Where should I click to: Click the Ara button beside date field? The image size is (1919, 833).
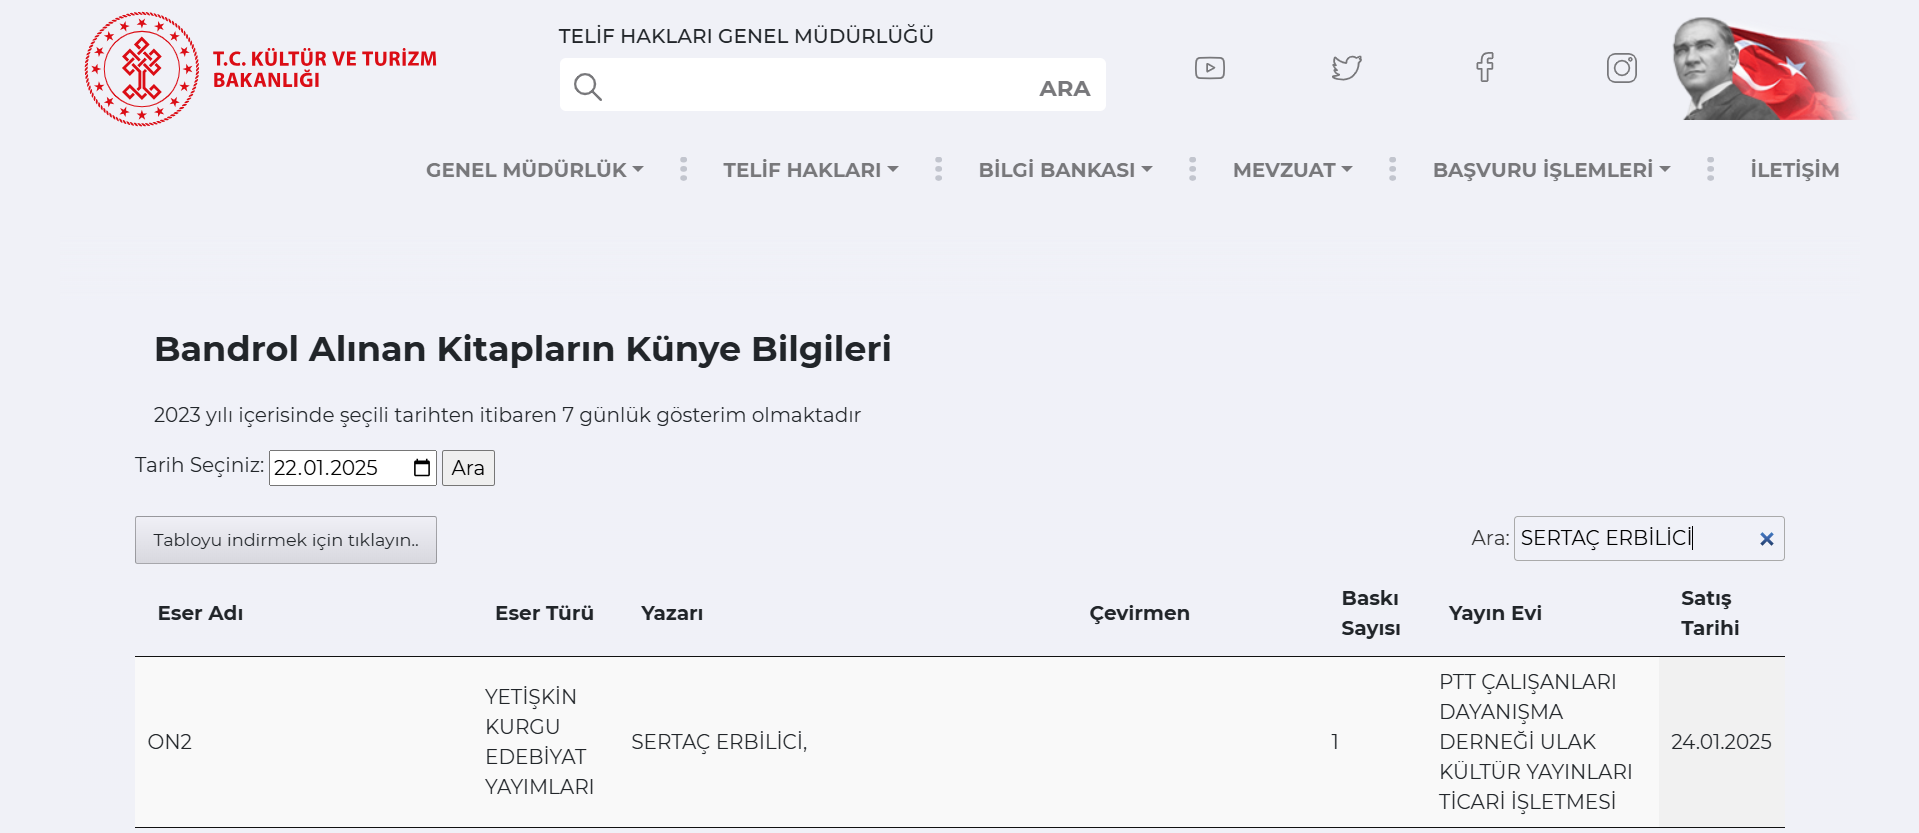tap(468, 468)
